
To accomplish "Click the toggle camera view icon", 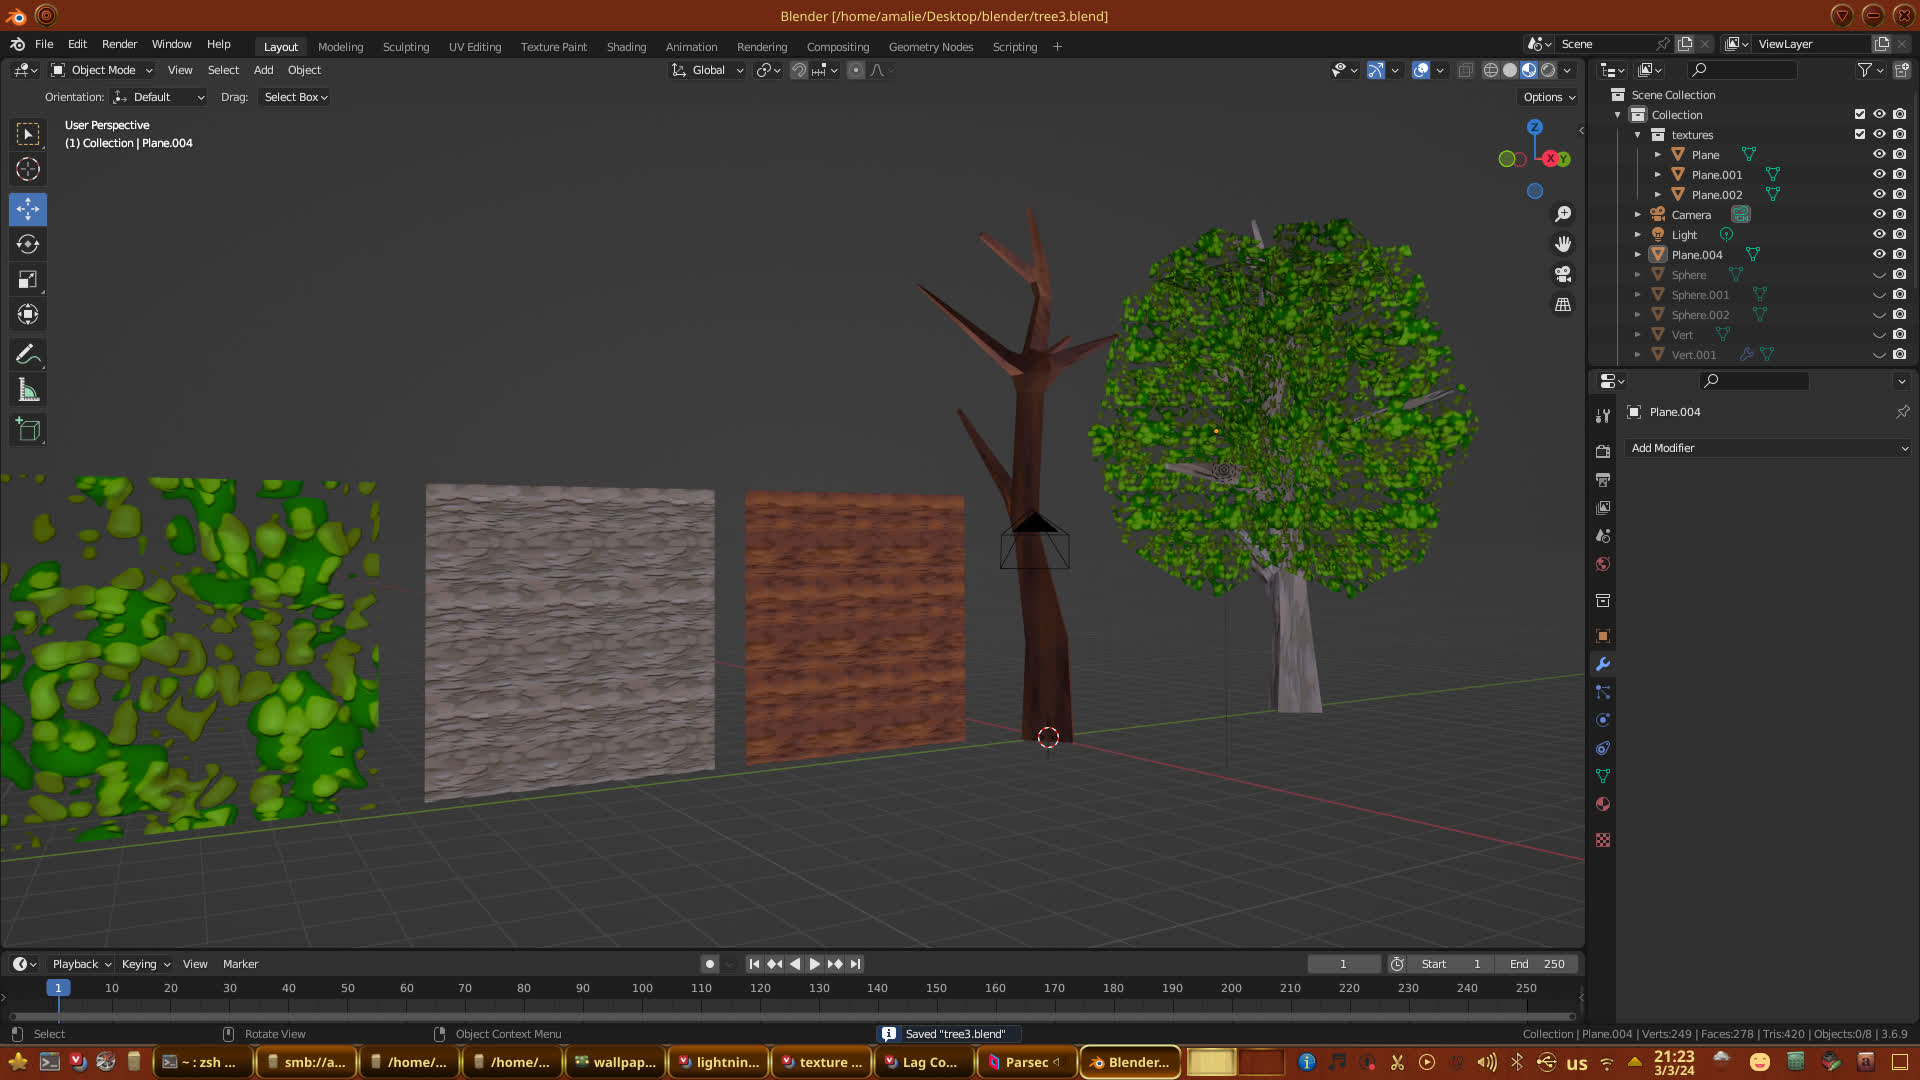I will click(x=1563, y=274).
